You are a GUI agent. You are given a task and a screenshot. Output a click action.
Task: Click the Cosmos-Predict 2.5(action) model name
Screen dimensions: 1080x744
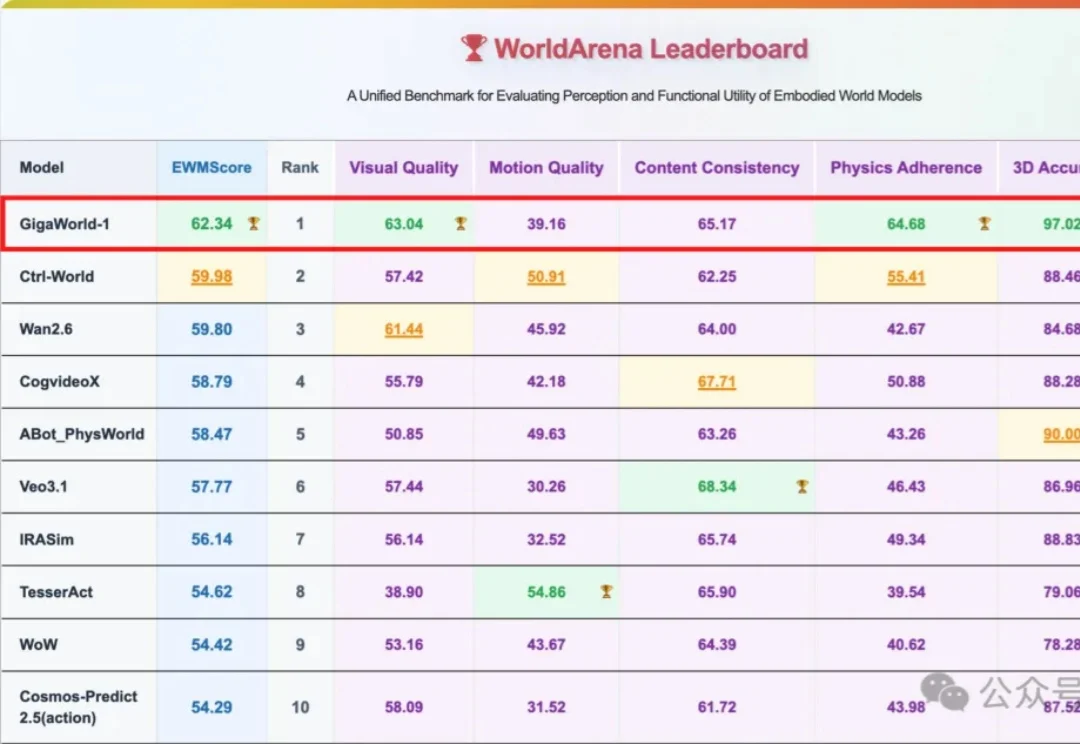click(78, 707)
